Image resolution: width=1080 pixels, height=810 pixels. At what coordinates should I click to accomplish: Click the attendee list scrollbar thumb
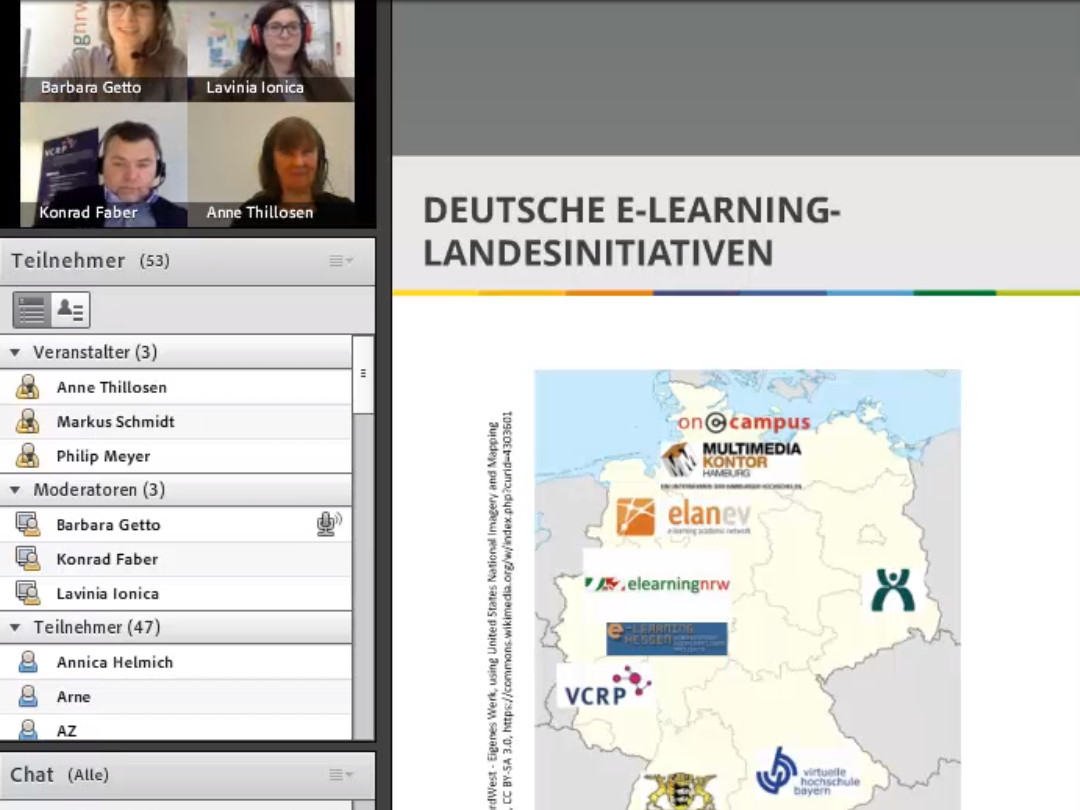pyautogui.click(x=363, y=375)
